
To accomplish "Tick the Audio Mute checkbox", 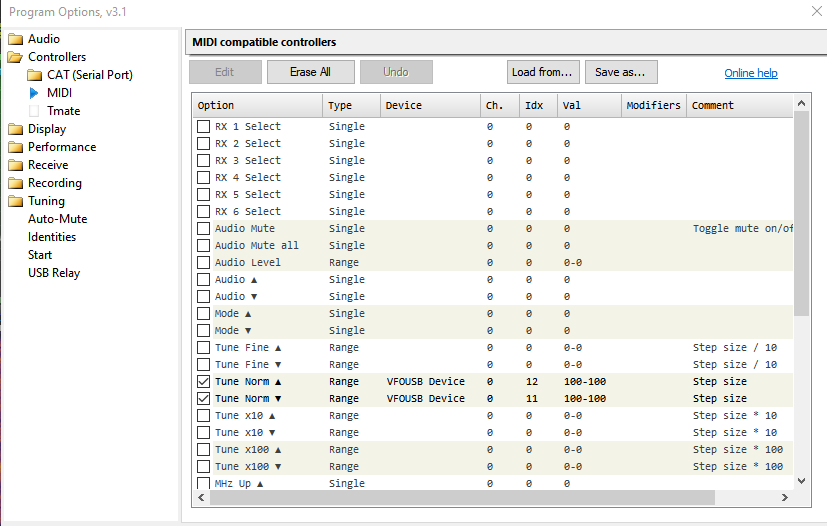I will (204, 229).
